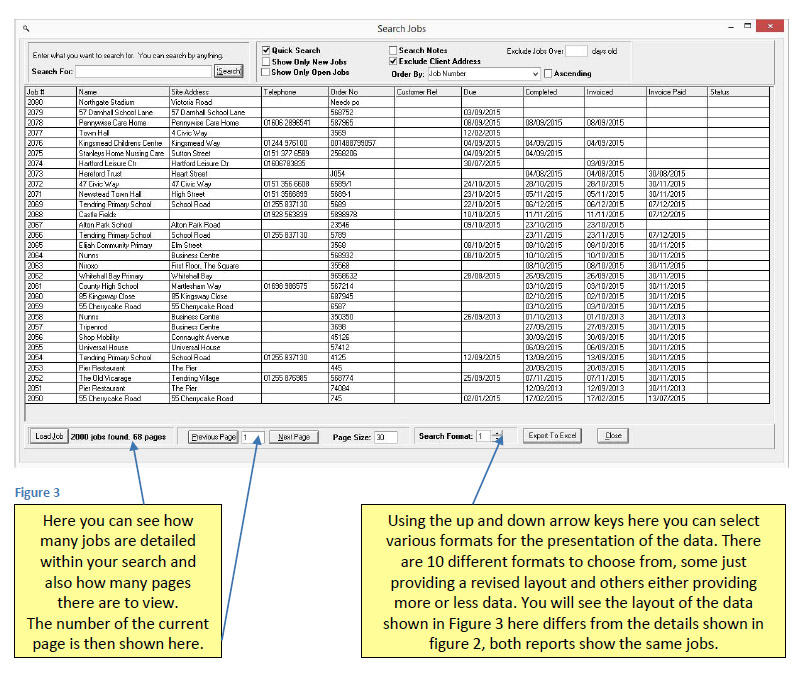This screenshot has height=674, width=810.
Task: Open the Order By dropdown
Action: pos(535,74)
